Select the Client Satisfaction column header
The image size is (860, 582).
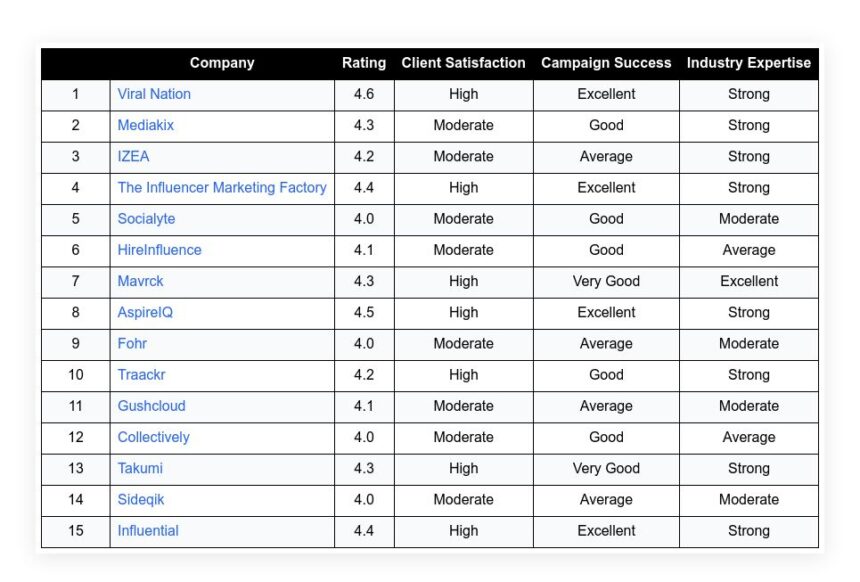[x=463, y=63]
